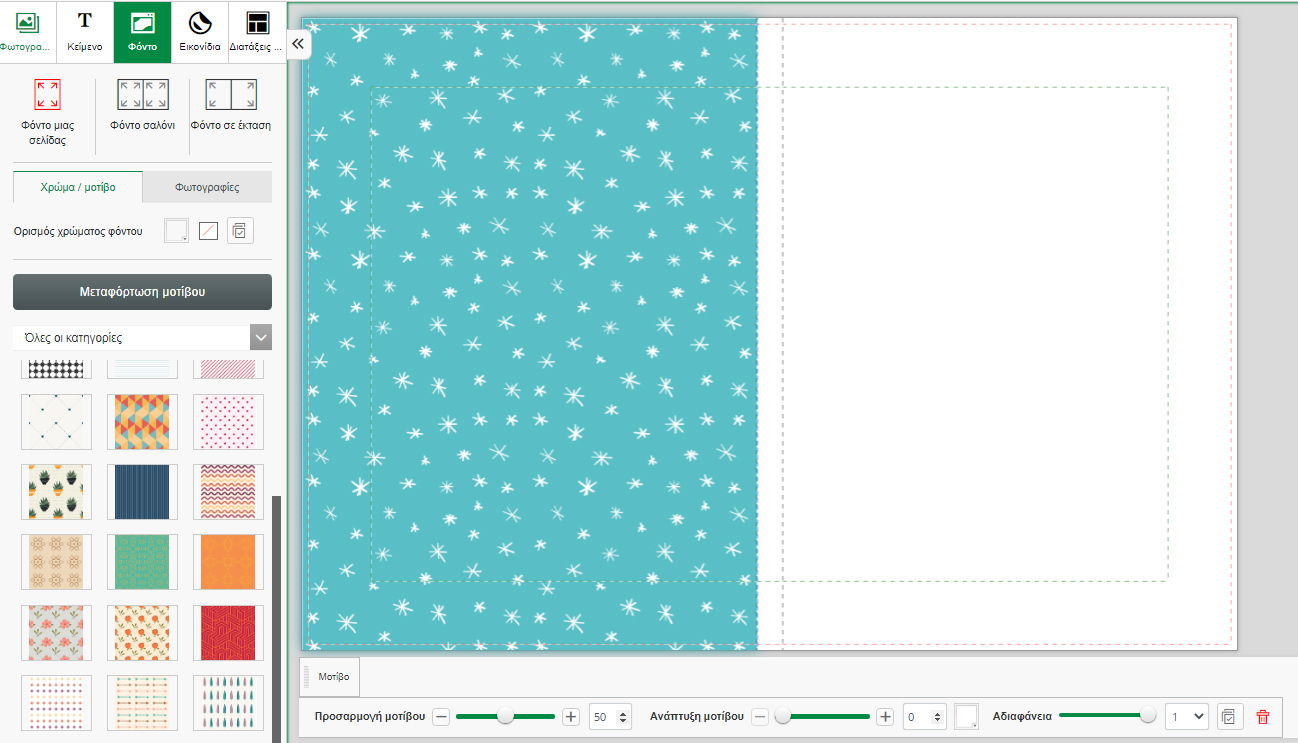Image resolution: width=1298 pixels, height=743 pixels.
Task: Click plus button for Προσαρμογή μοτίβου
Action: (571, 717)
